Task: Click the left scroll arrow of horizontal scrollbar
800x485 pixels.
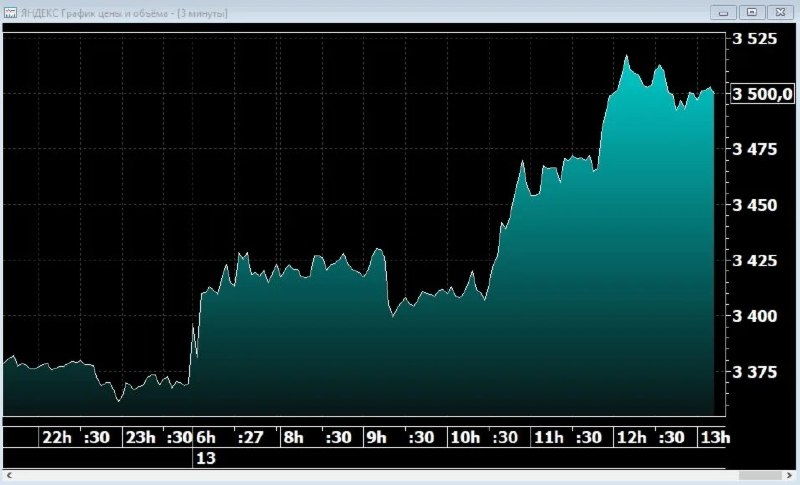Action: tap(9, 475)
